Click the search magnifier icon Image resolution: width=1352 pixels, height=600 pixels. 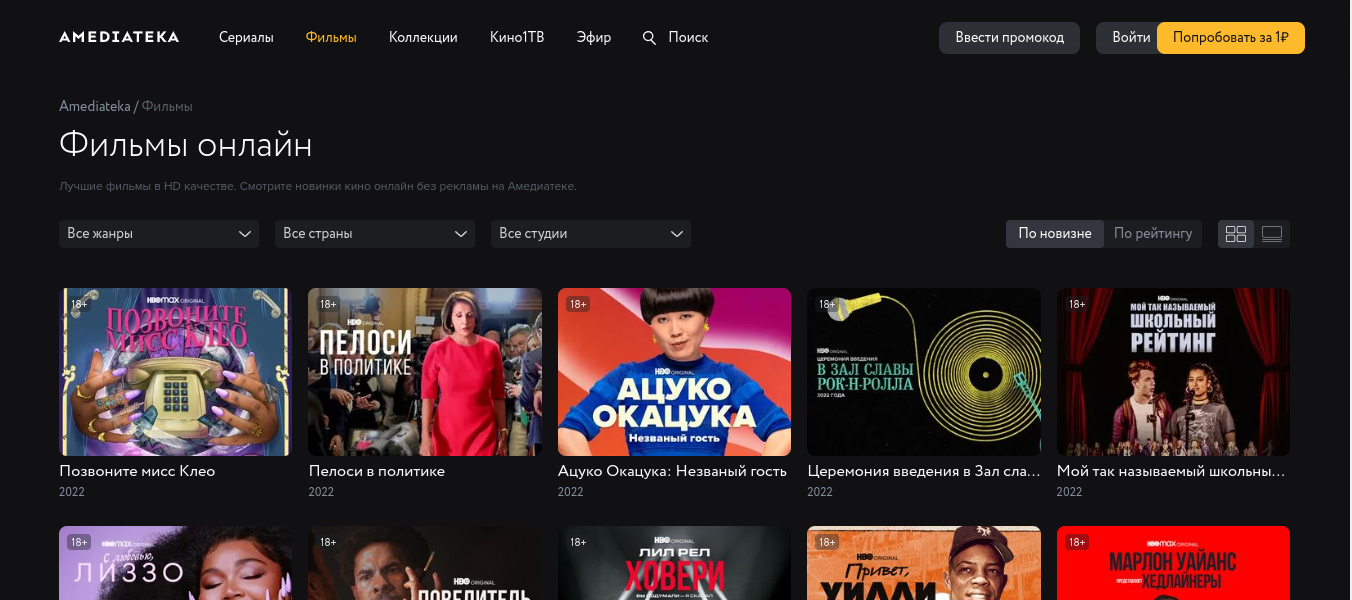(650, 38)
